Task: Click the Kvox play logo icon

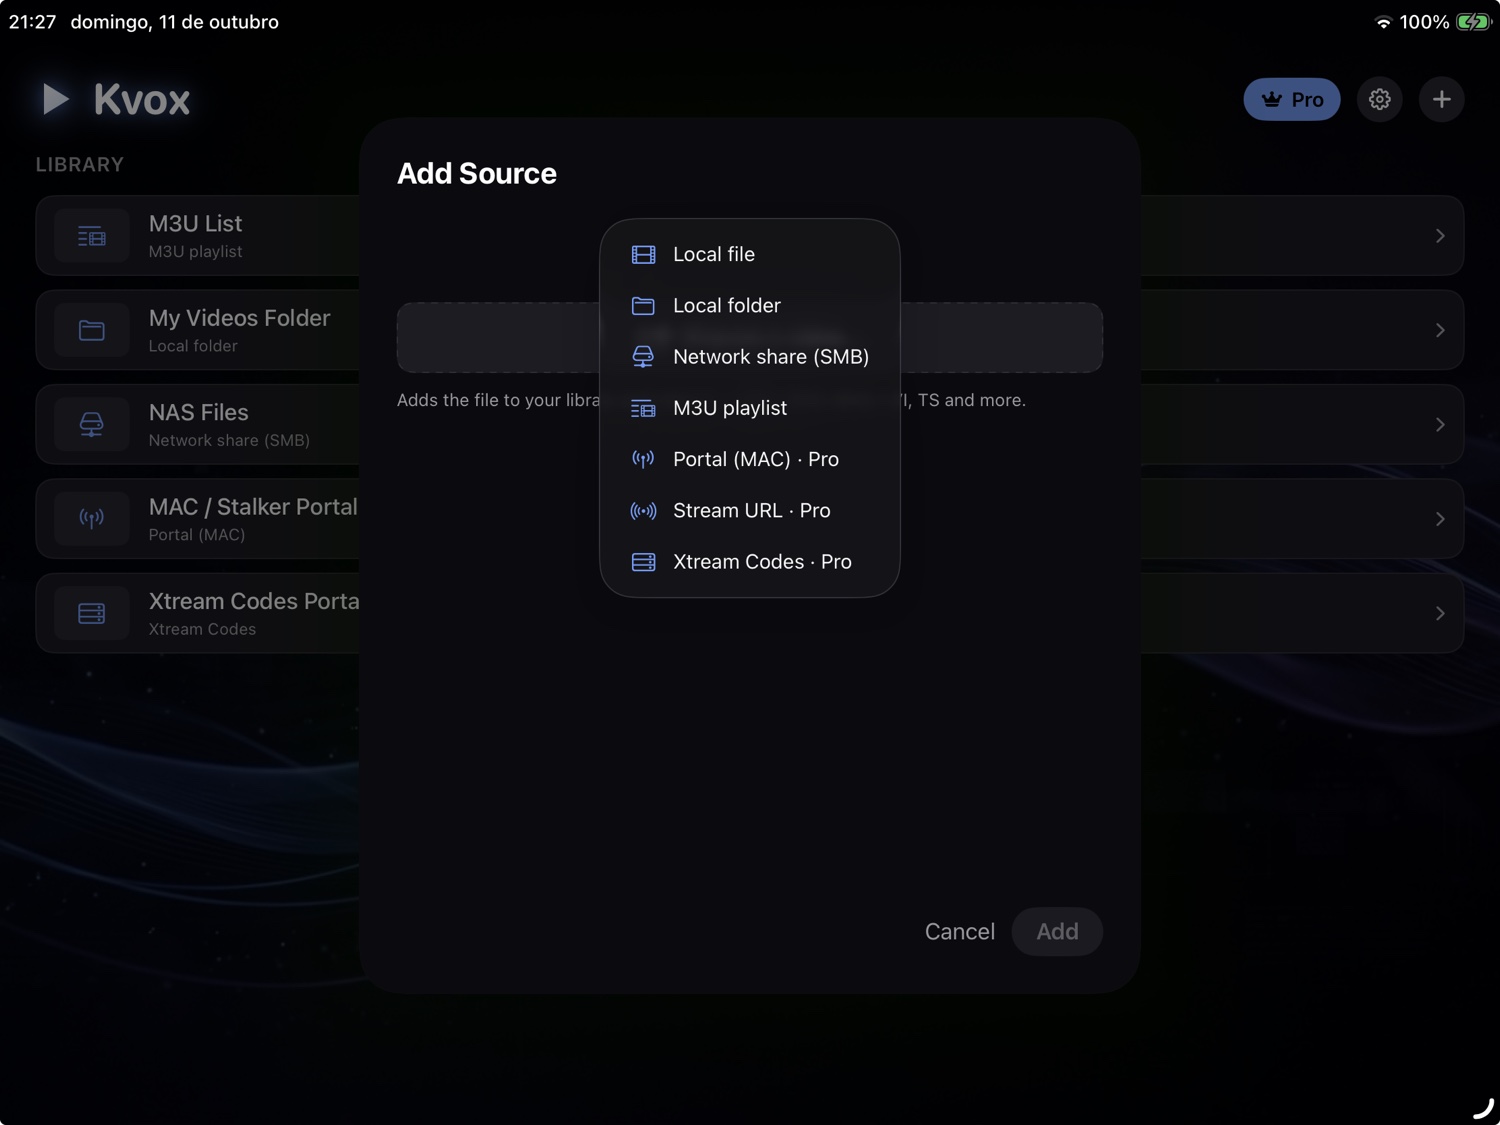Action: (x=56, y=99)
